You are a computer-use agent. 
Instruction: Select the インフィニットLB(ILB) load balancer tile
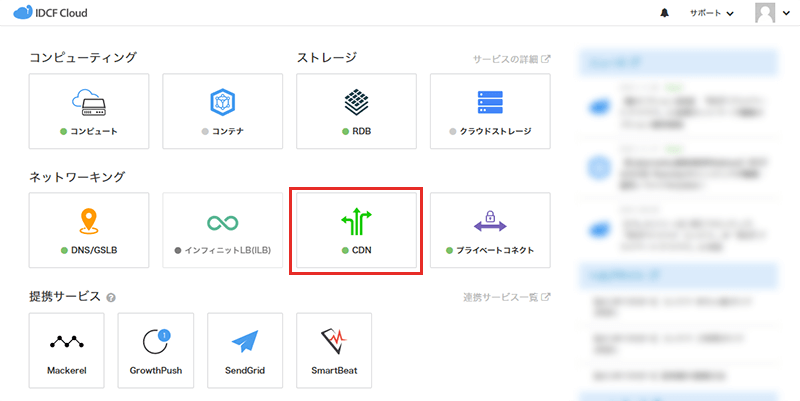point(222,230)
